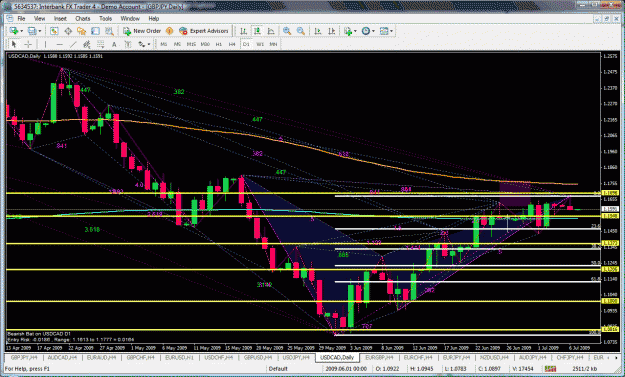The image size is (625, 377).
Task: Select the Horizontal Line drawing tool
Action: tap(59, 44)
